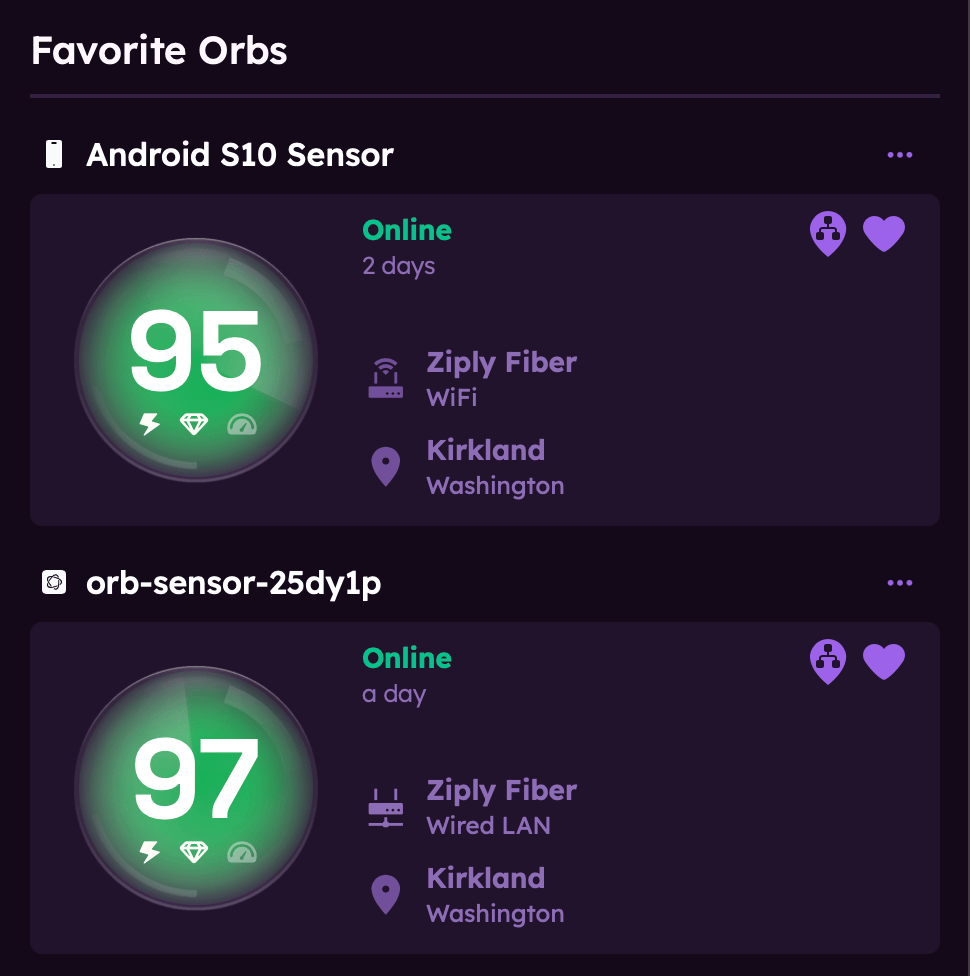Click the WiFi router icon beside Ziply Fiber

385,379
